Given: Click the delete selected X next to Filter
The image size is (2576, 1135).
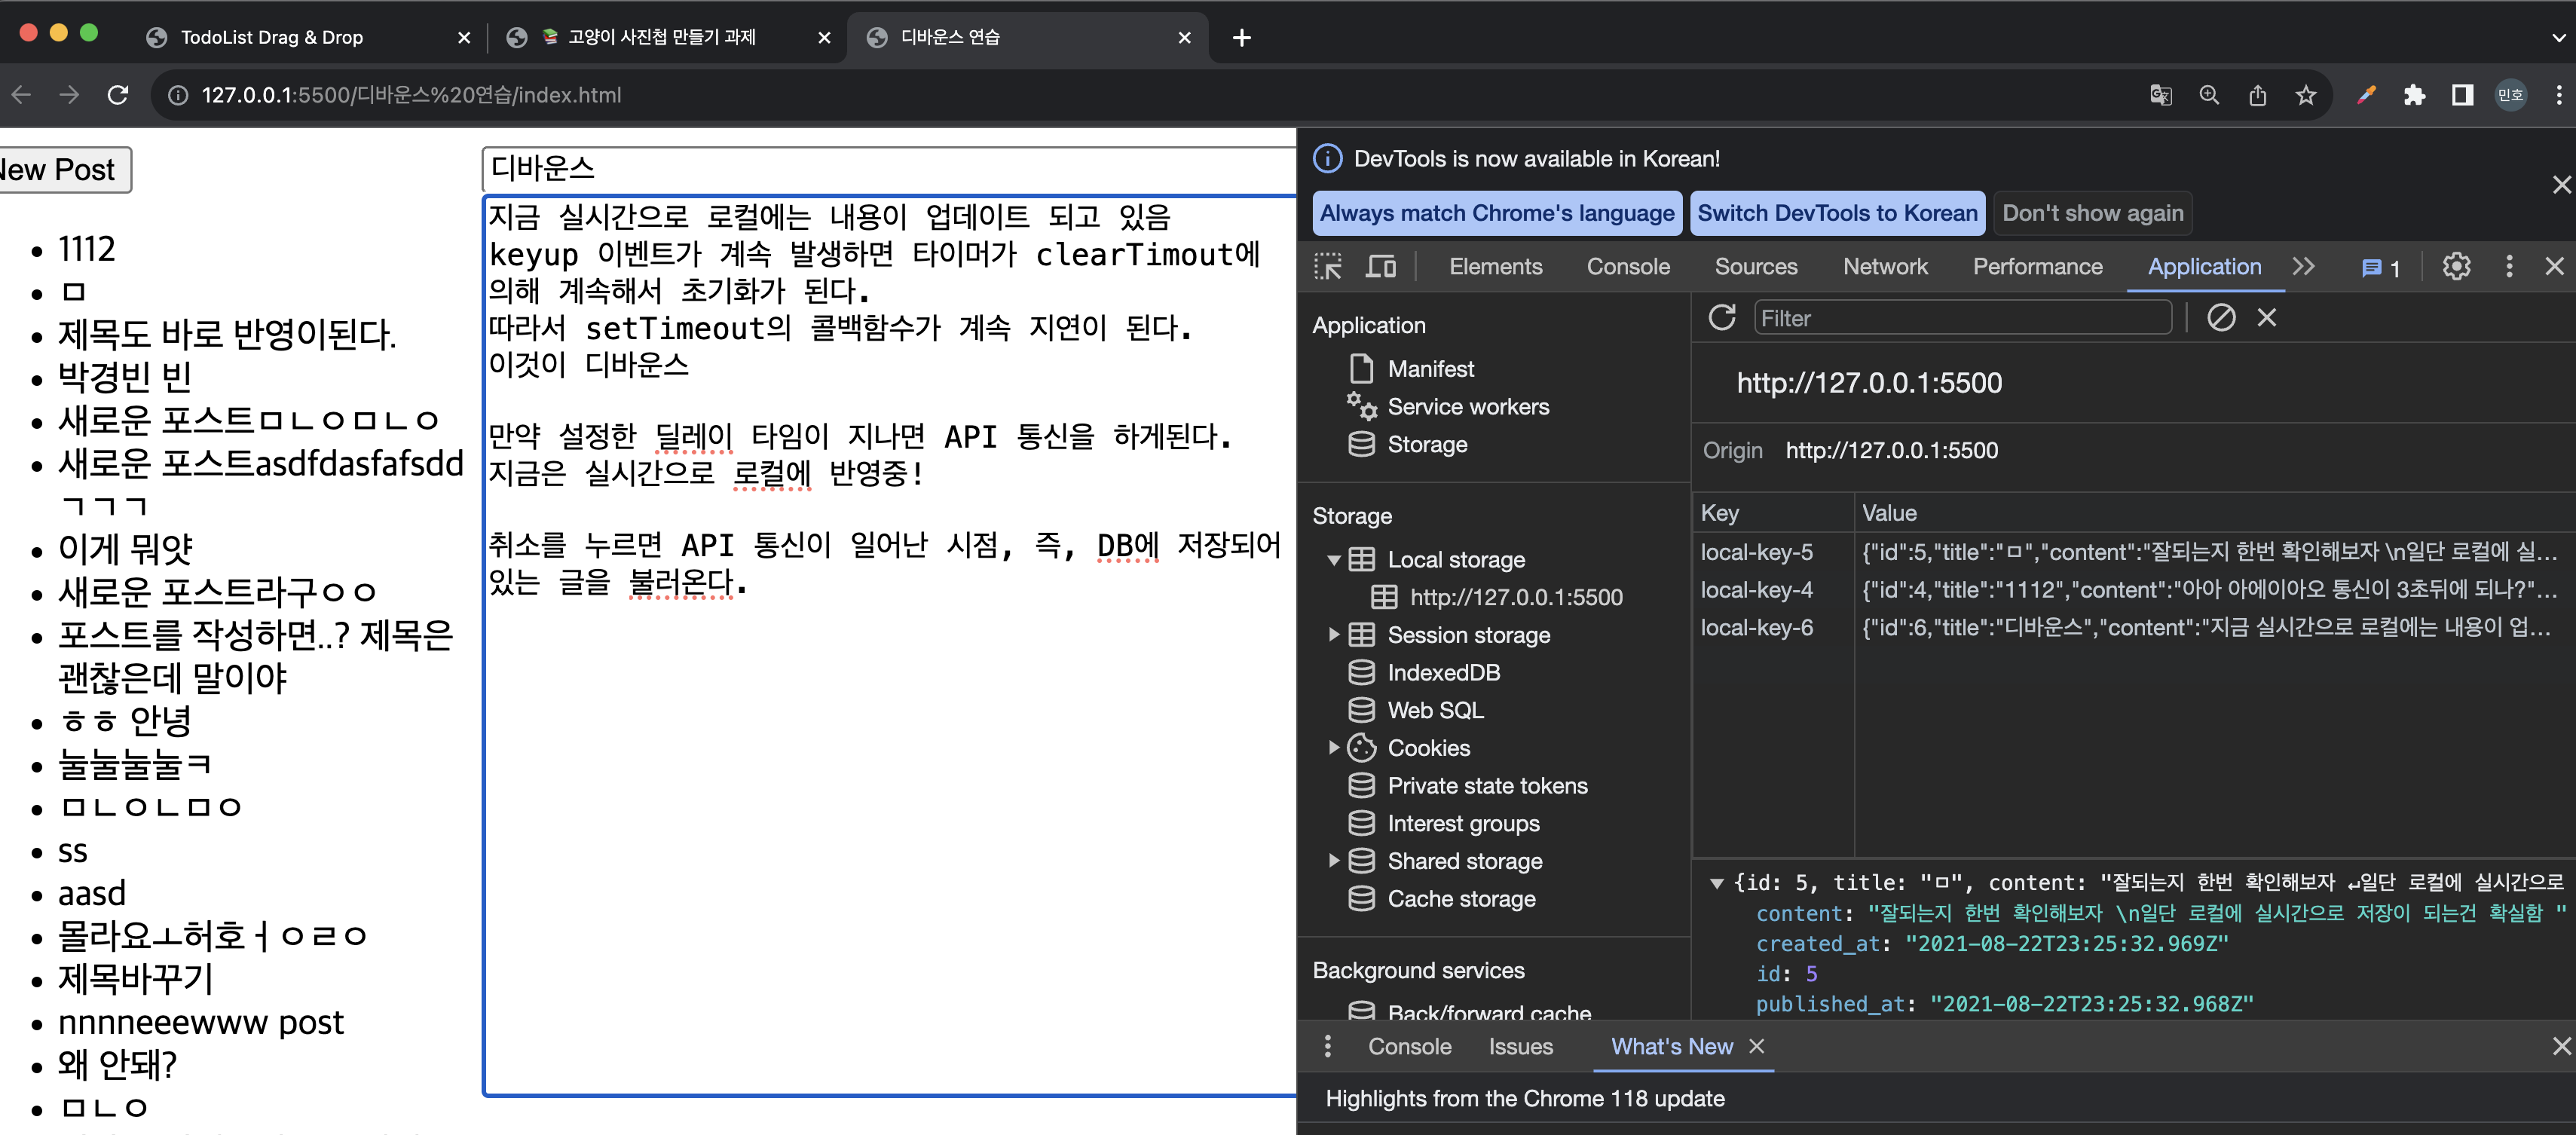Looking at the screenshot, I should click(x=2266, y=318).
